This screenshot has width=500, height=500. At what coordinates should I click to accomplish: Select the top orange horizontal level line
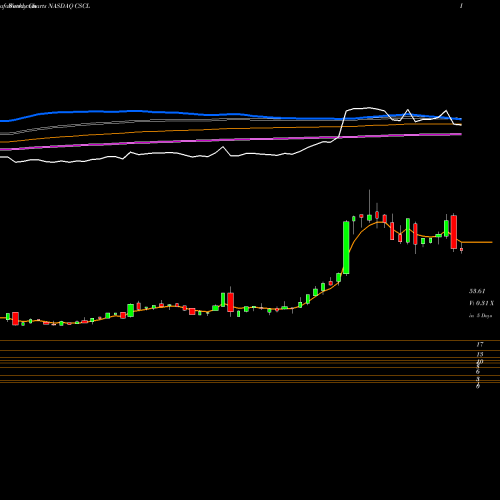click(250, 341)
